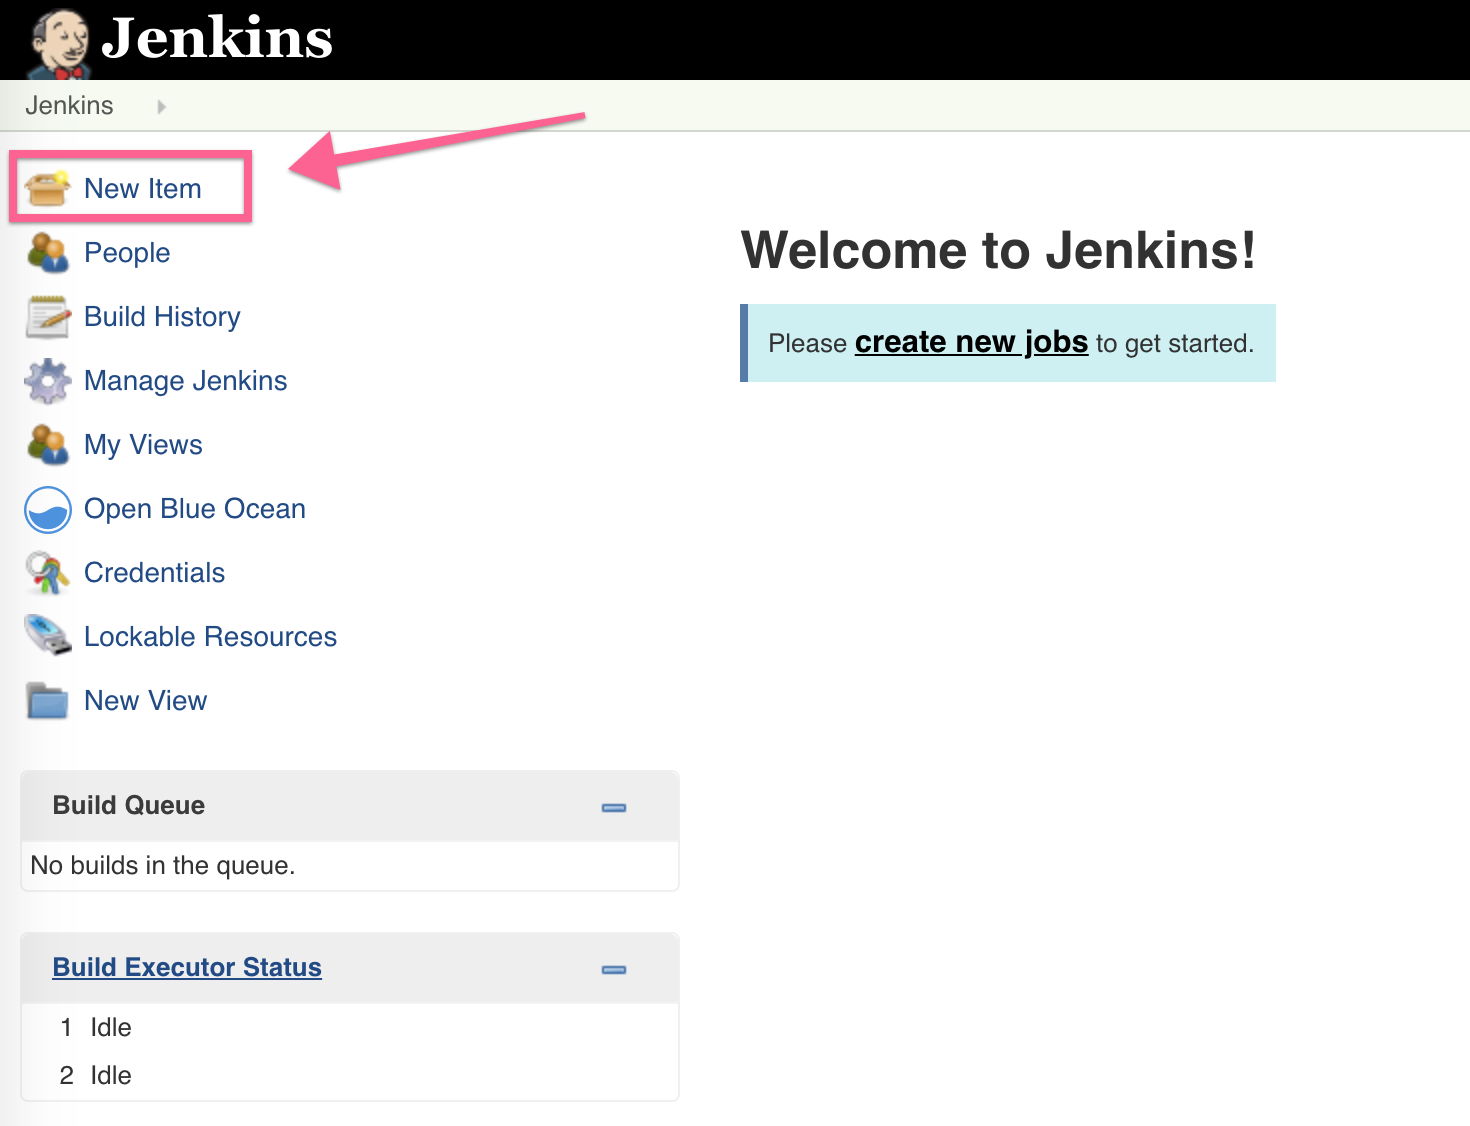
Task: Click the Jenkins butler logo icon
Action: [59, 43]
